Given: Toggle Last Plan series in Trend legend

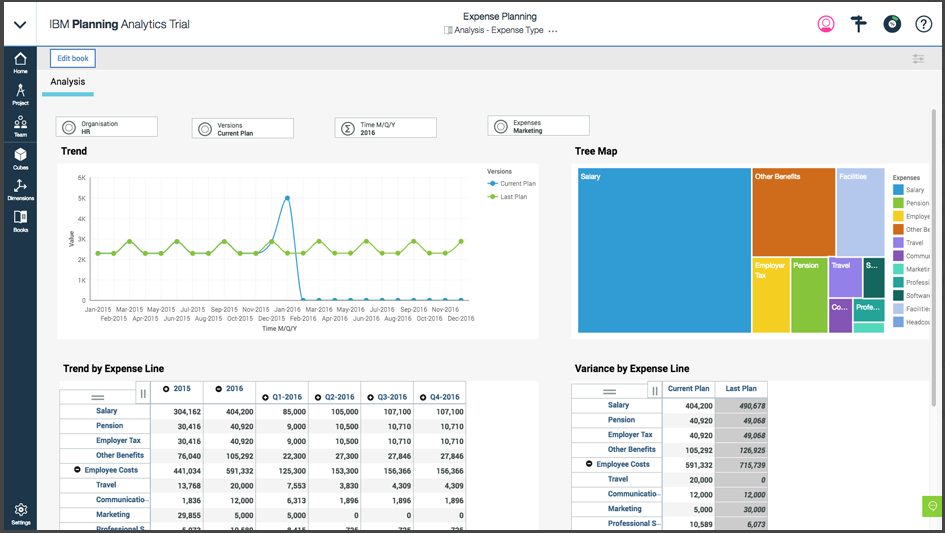Looking at the screenshot, I should pos(512,197).
